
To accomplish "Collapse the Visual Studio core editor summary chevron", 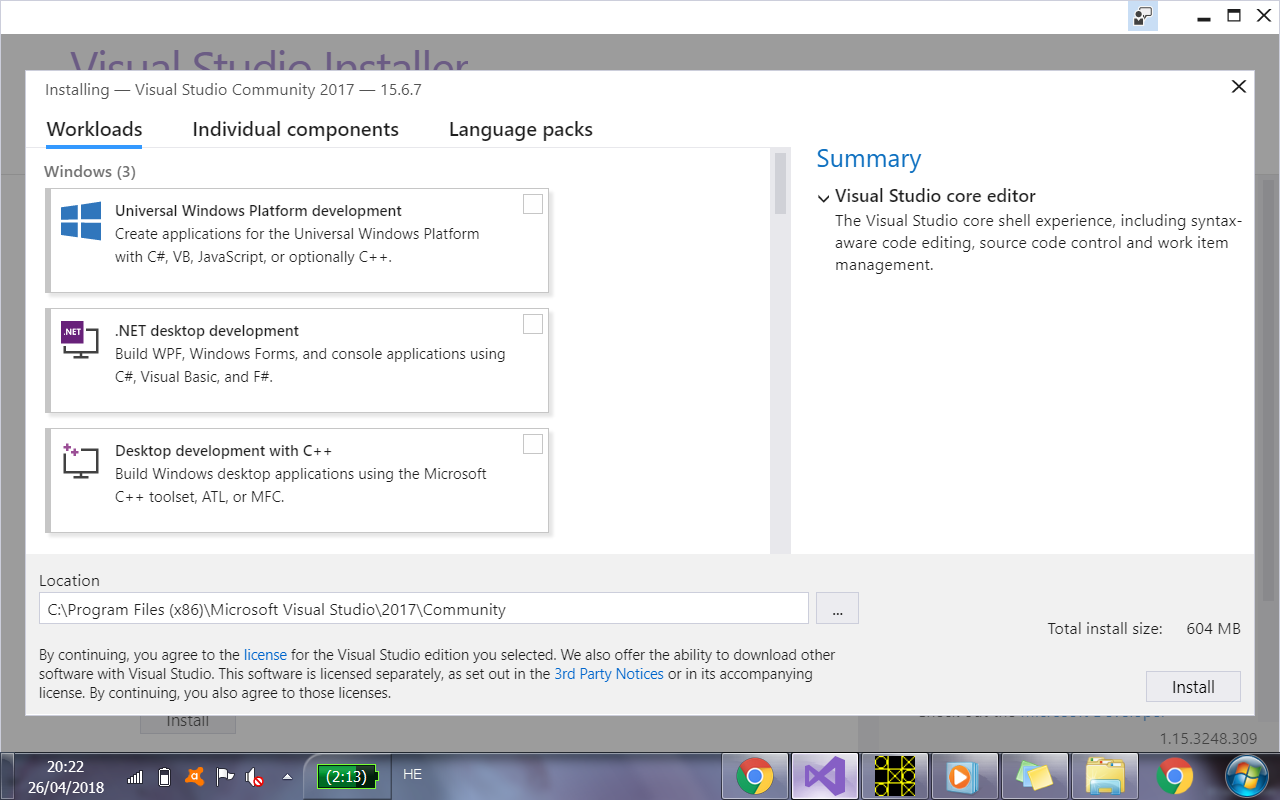I will click(823, 198).
